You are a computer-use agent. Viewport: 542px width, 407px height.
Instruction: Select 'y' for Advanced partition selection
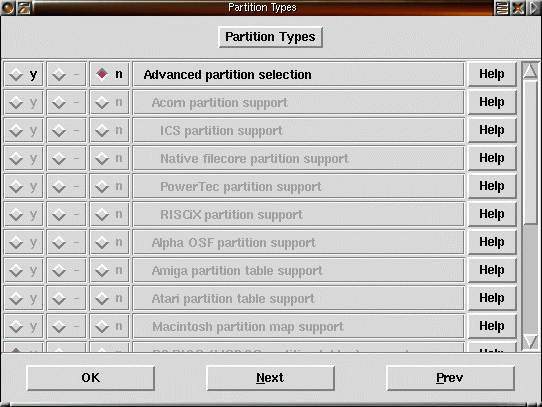24,74
